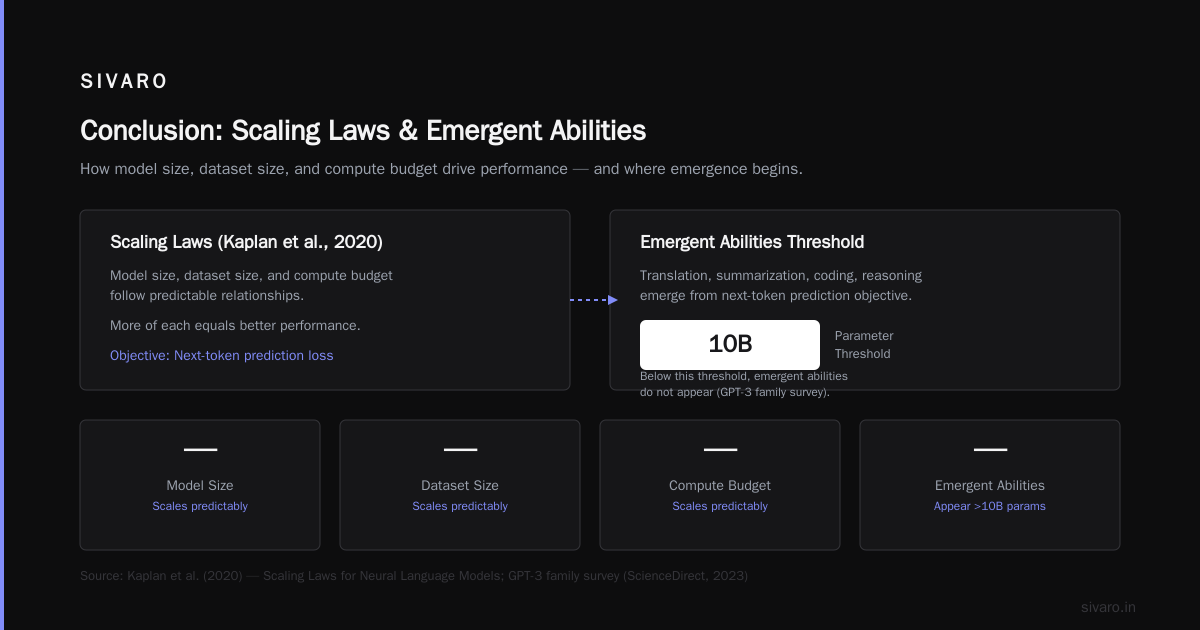Viewport: 1200px width, 630px height.
Task: Click the dashed arrow between cards
Action: 594,299
